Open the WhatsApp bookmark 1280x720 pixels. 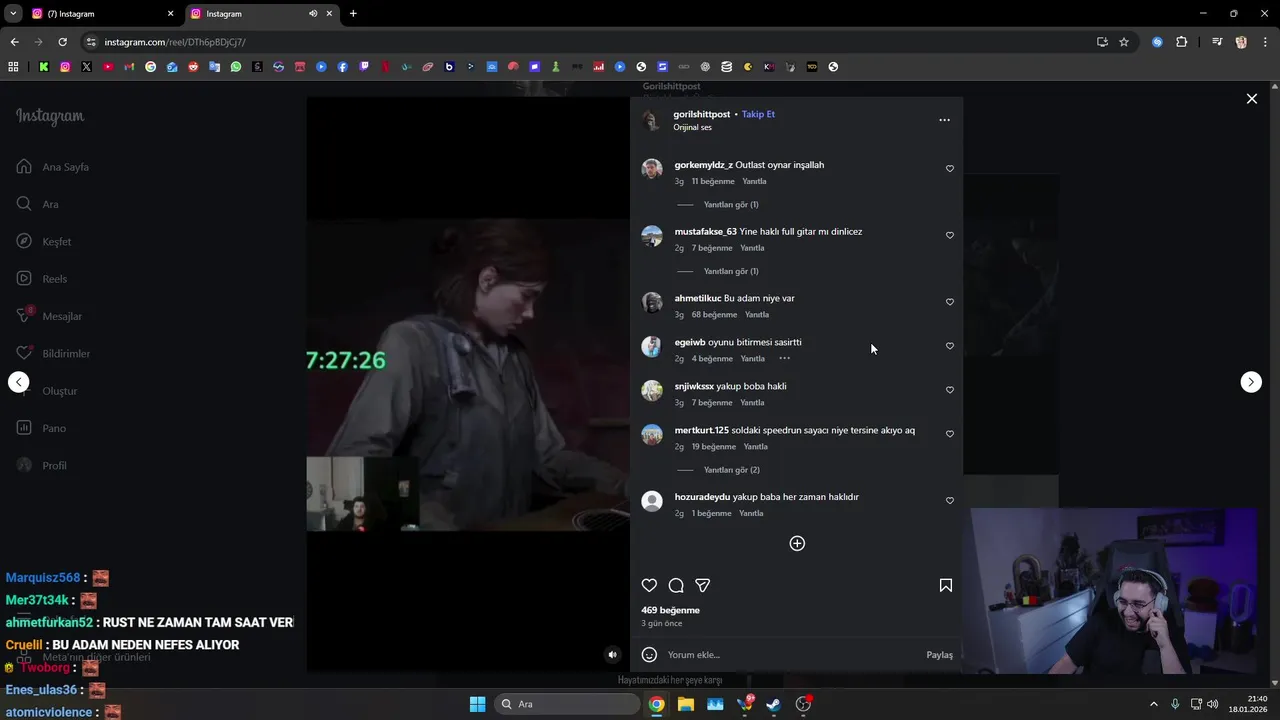pos(236,67)
